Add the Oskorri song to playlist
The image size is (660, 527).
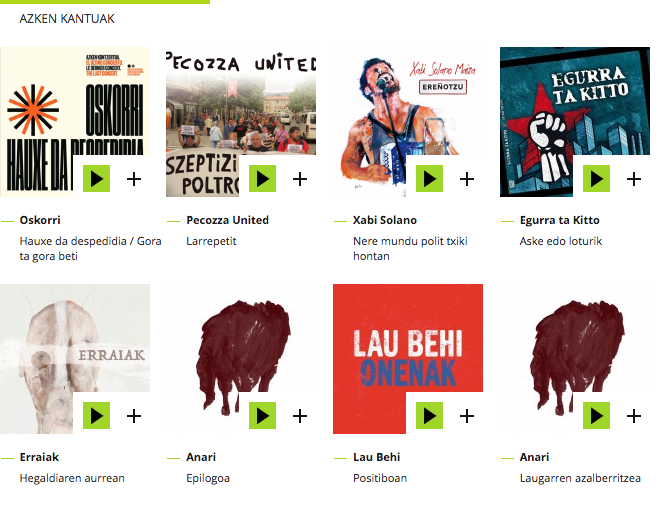(x=134, y=179)
